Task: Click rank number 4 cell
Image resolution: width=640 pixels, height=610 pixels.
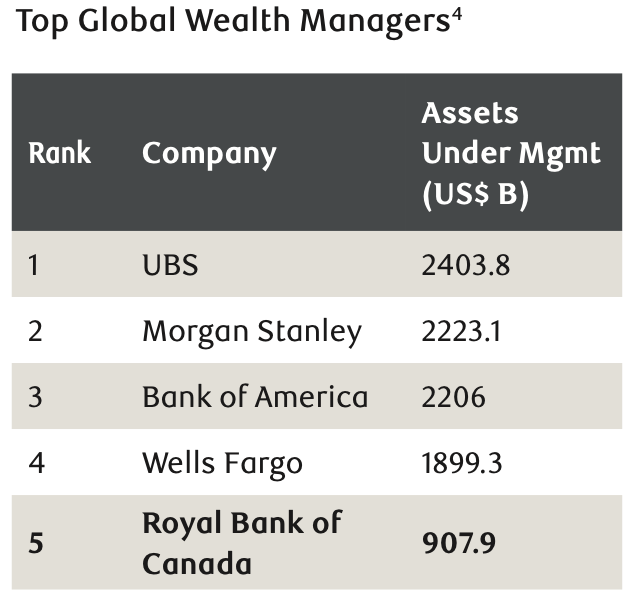Action: (35, 463)
